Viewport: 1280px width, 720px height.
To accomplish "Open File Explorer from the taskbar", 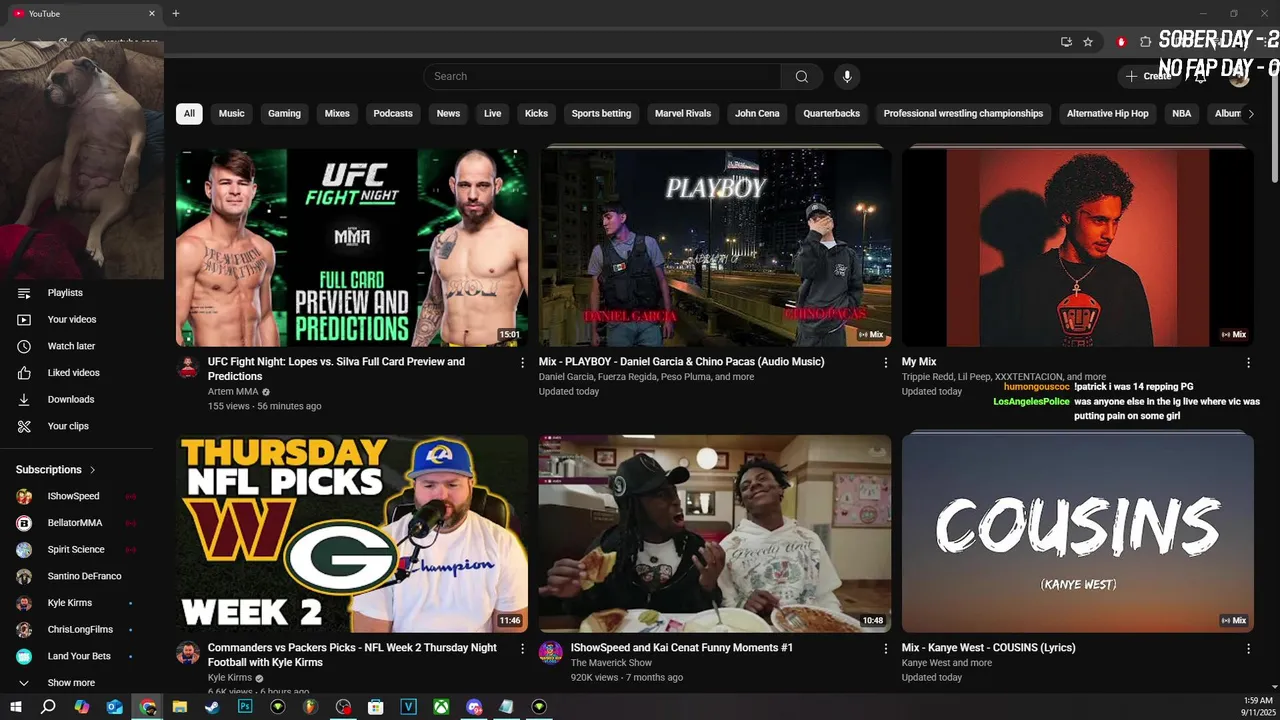I will (180, 707).
